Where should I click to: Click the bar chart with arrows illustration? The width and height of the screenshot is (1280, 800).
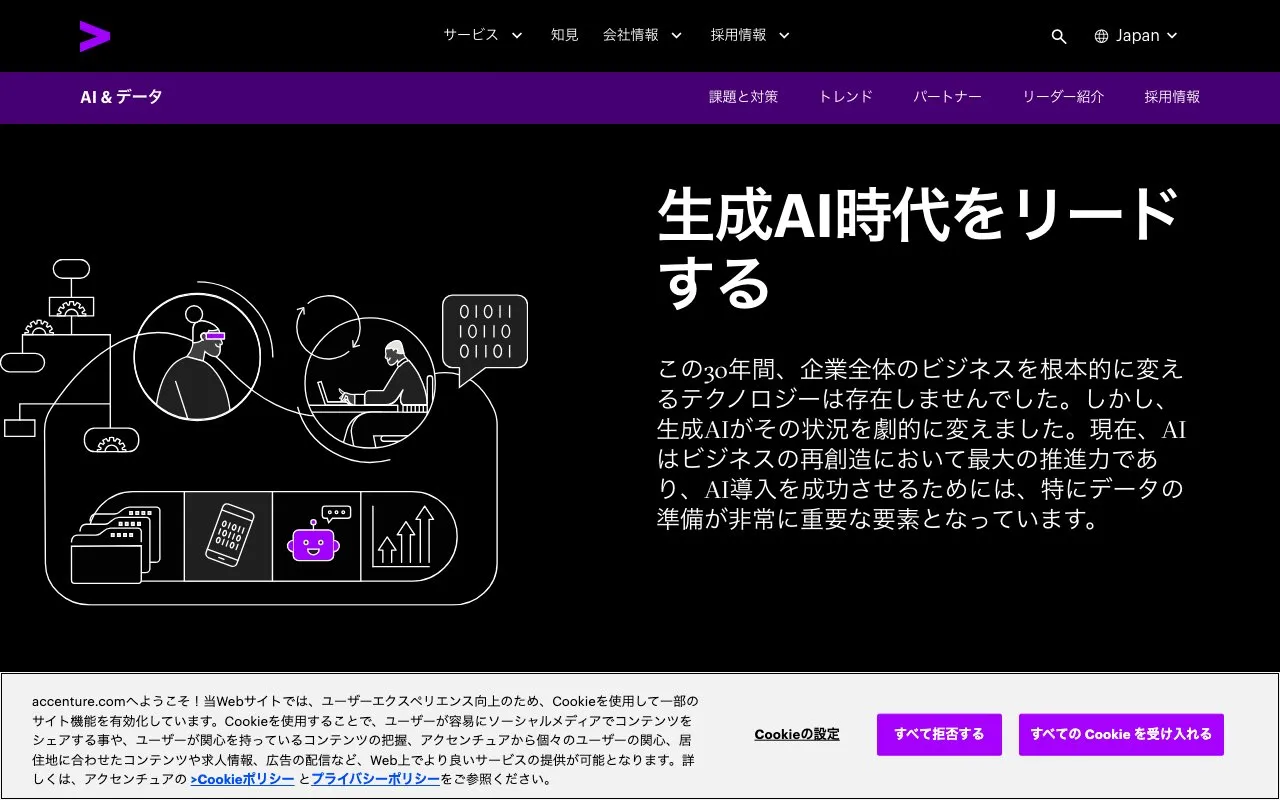click(x=404, y=536)
